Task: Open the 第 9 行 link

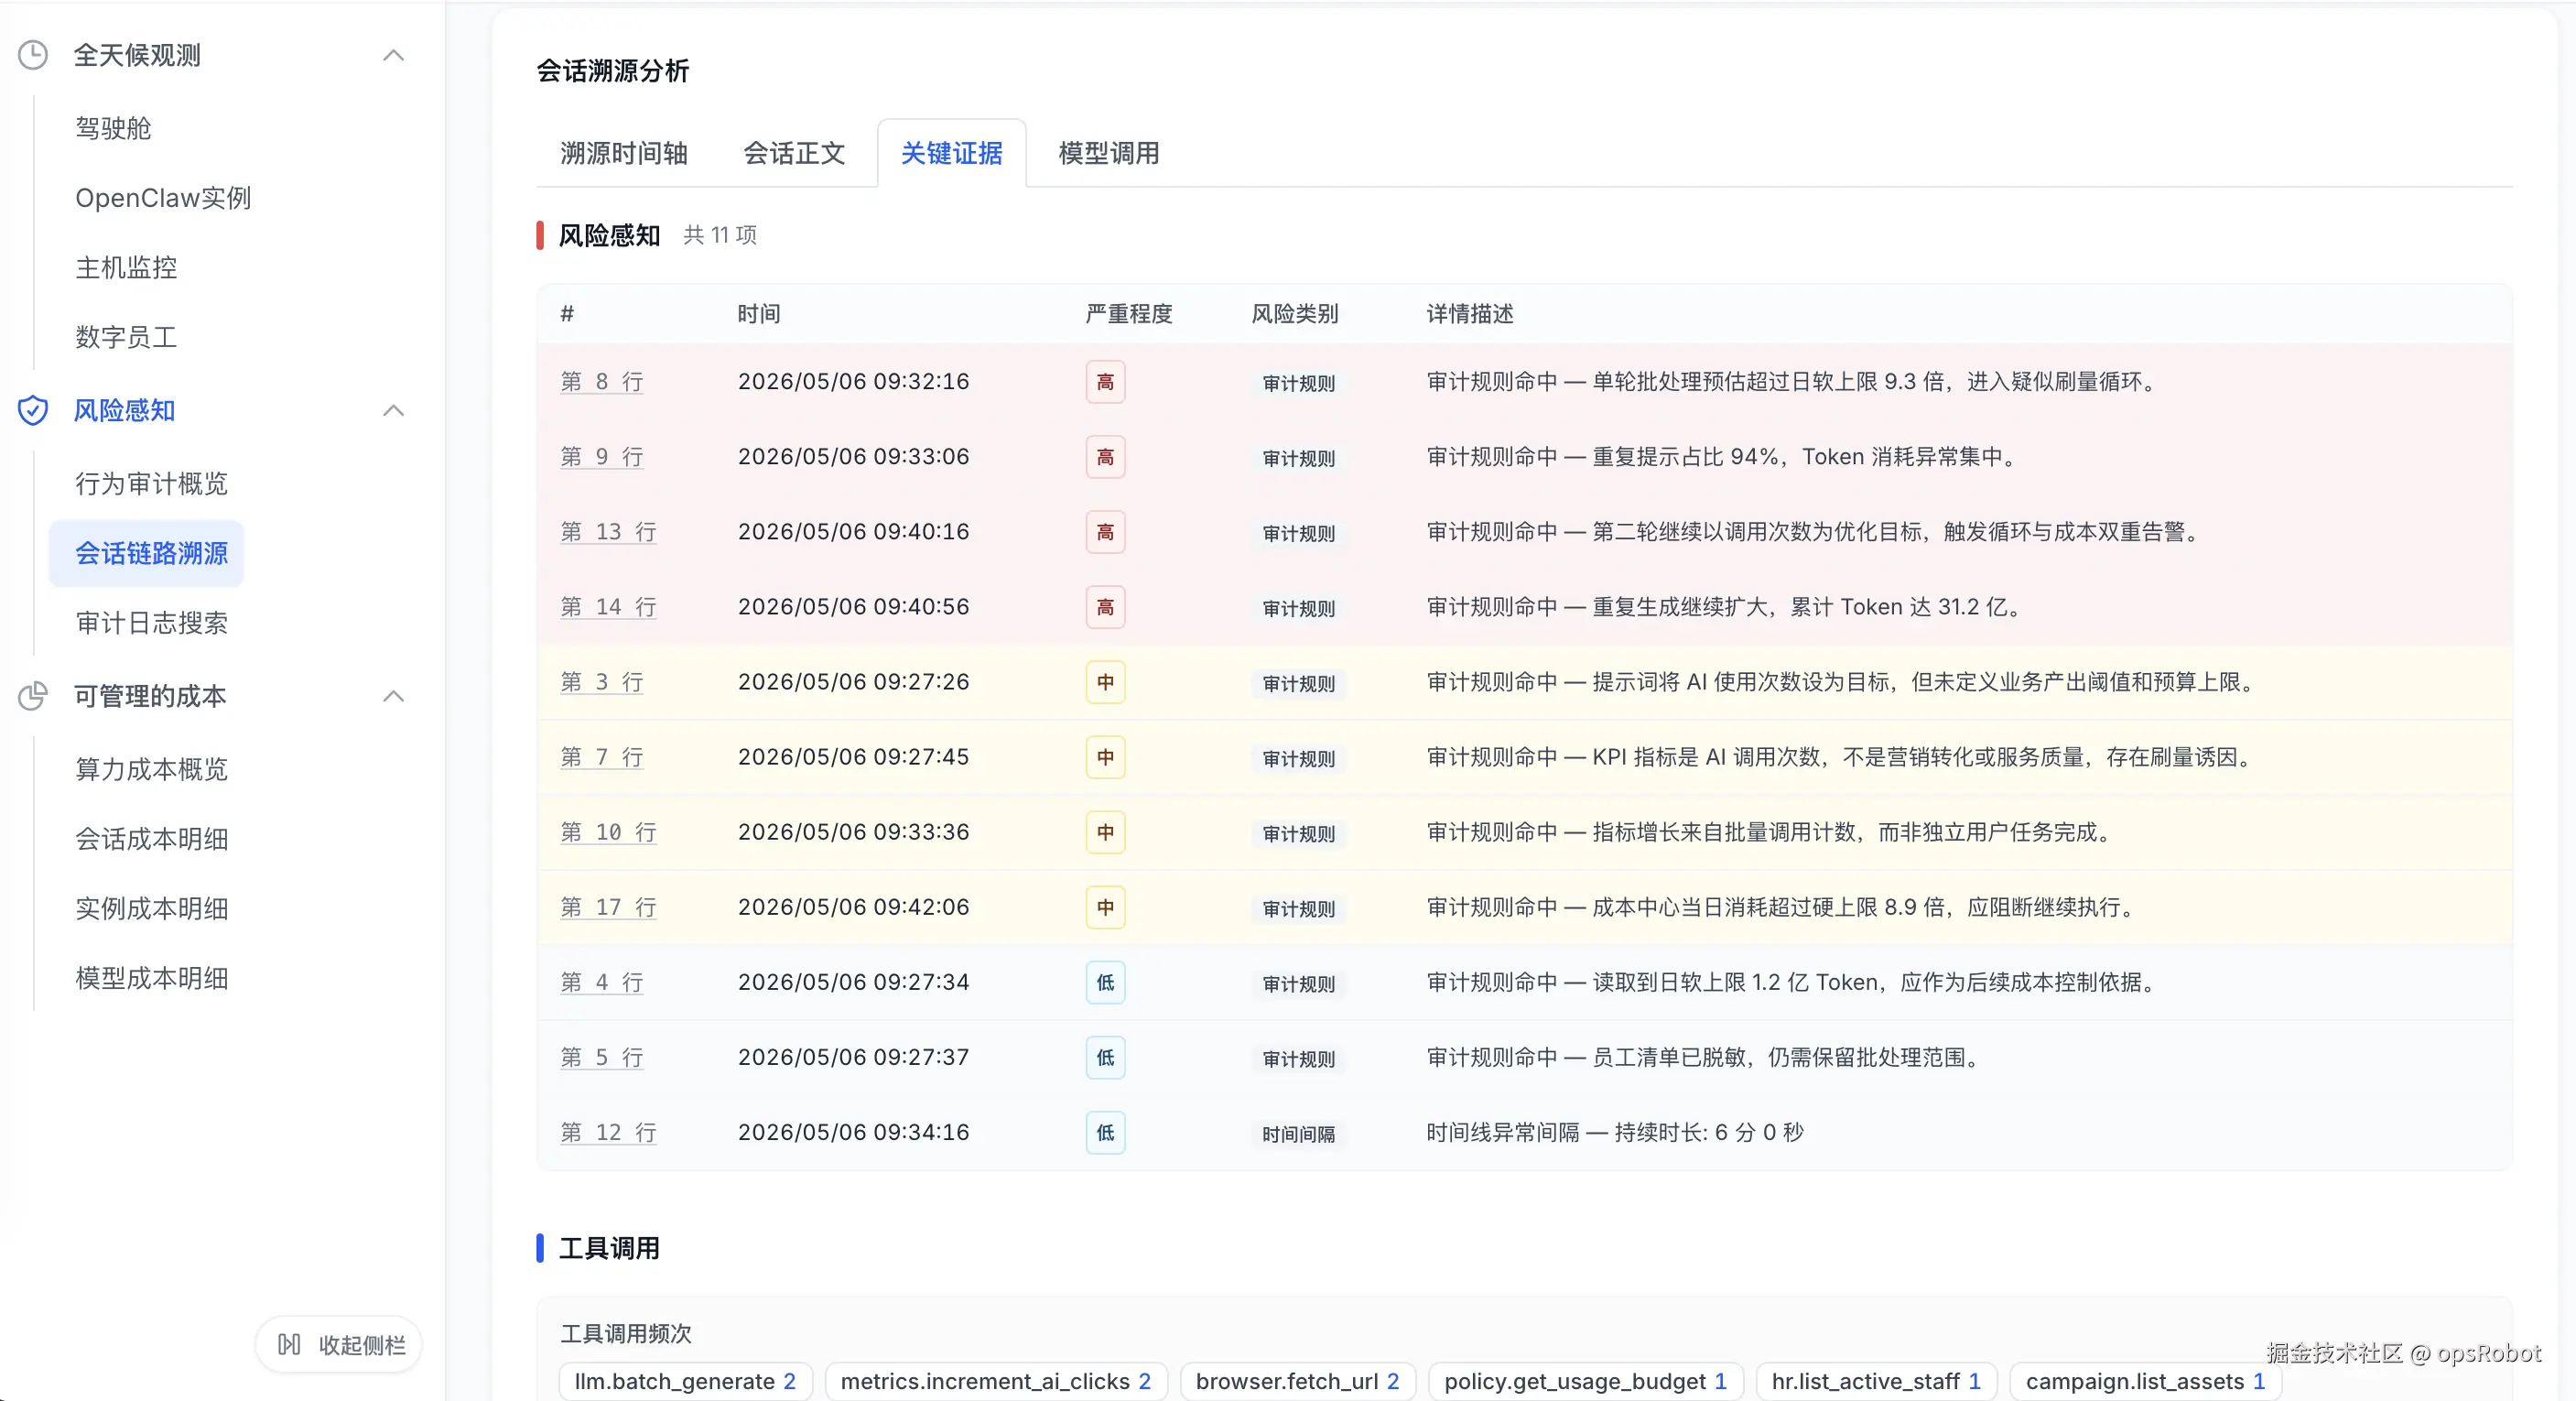Action: coord(602,456)
